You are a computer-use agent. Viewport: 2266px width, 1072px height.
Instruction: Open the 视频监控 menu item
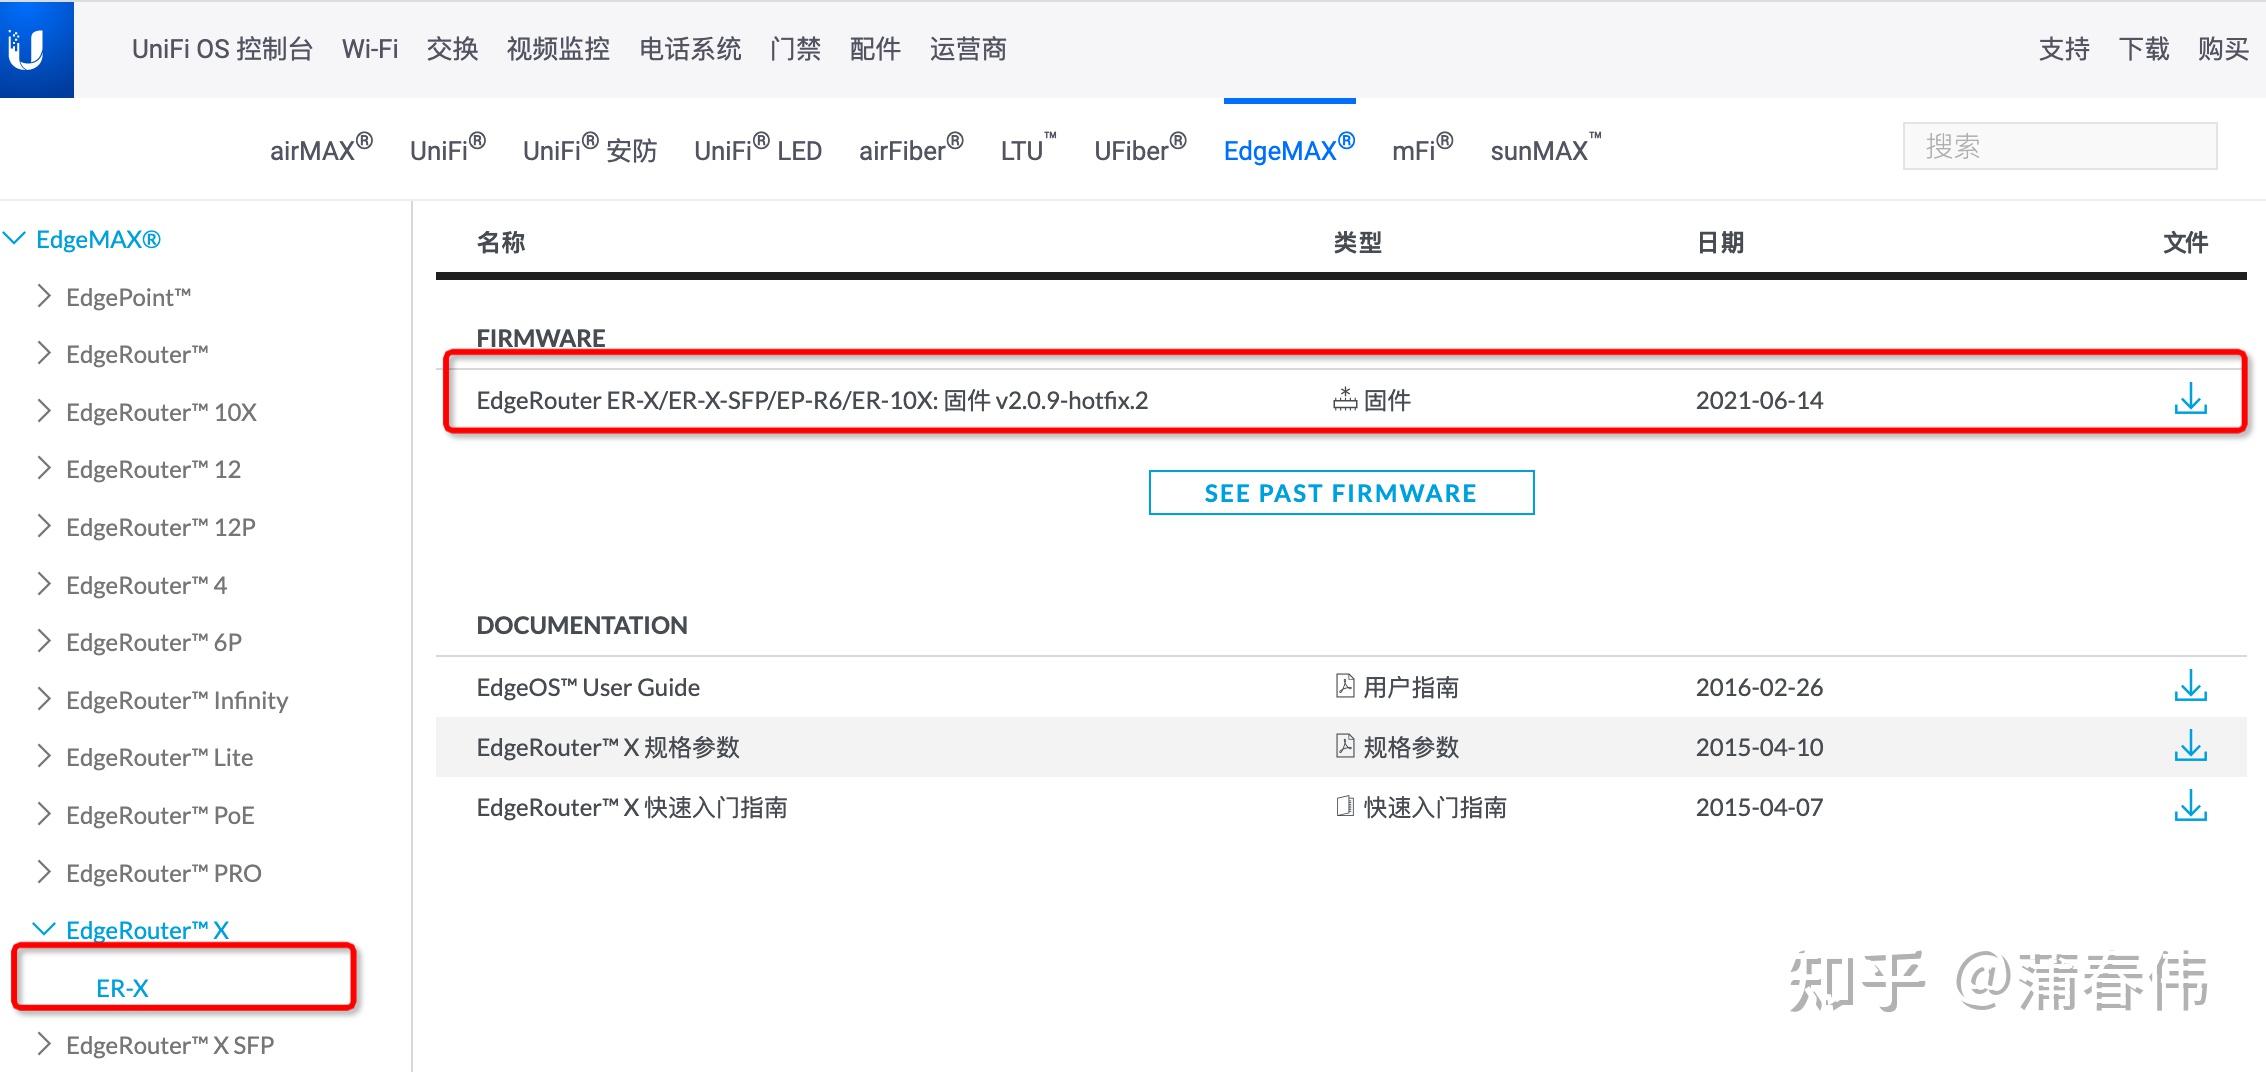click(559, 48)
